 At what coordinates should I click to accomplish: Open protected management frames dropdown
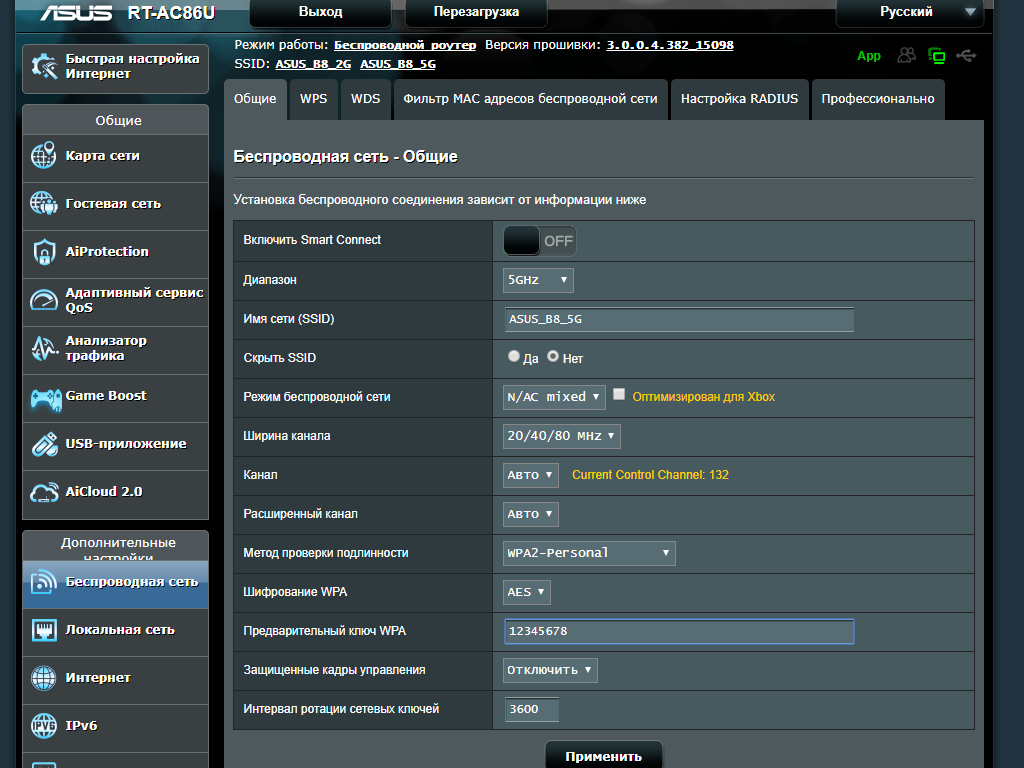[550, 670]
